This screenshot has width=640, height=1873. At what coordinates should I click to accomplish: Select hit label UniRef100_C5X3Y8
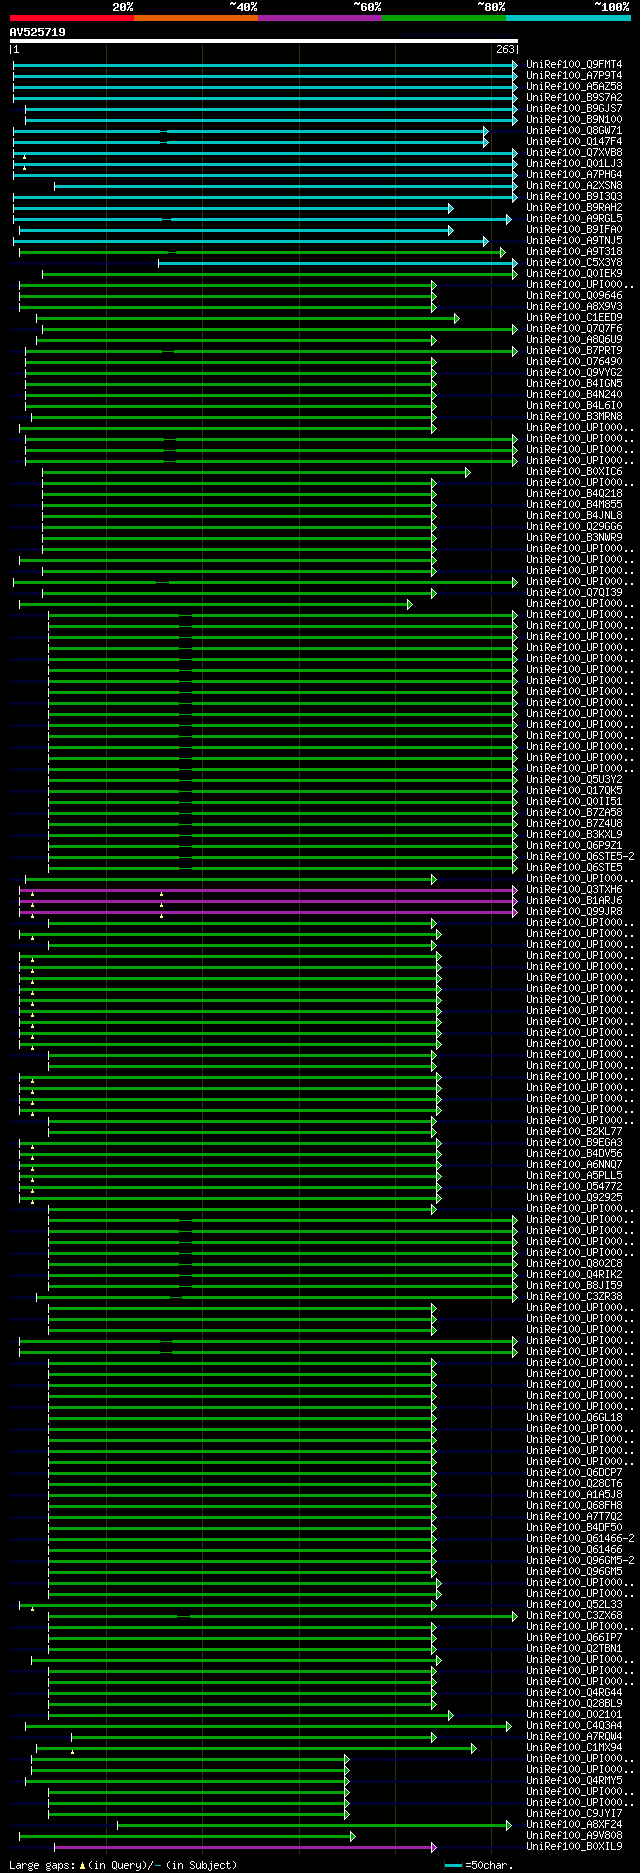point(574,263)
